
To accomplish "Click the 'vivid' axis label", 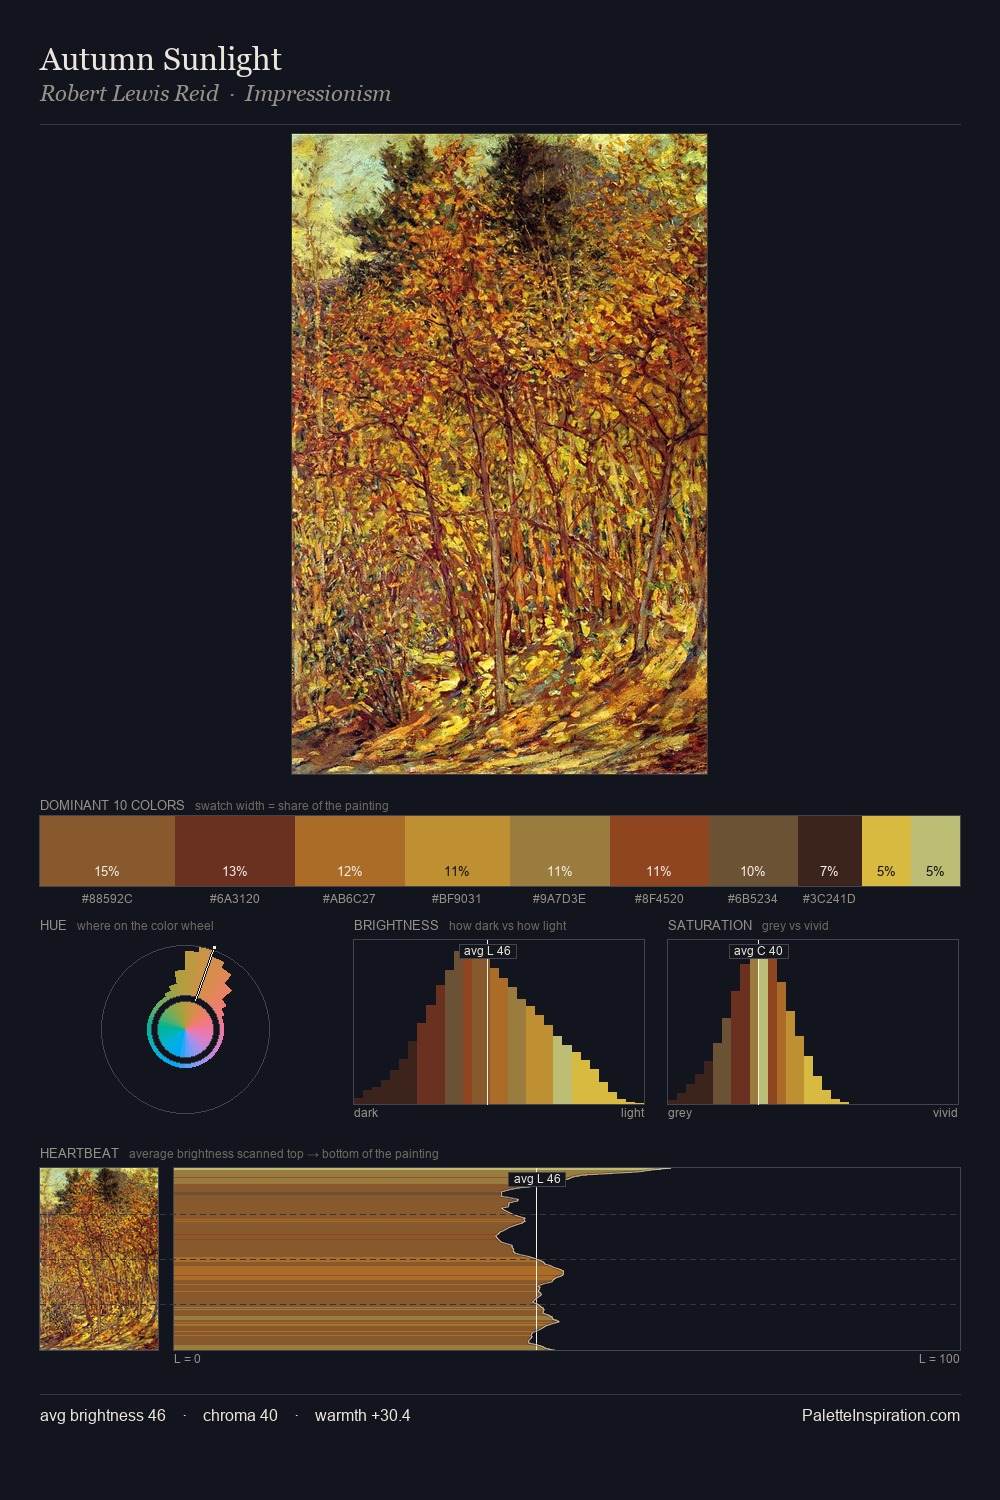I will [x=945, y=1113].
